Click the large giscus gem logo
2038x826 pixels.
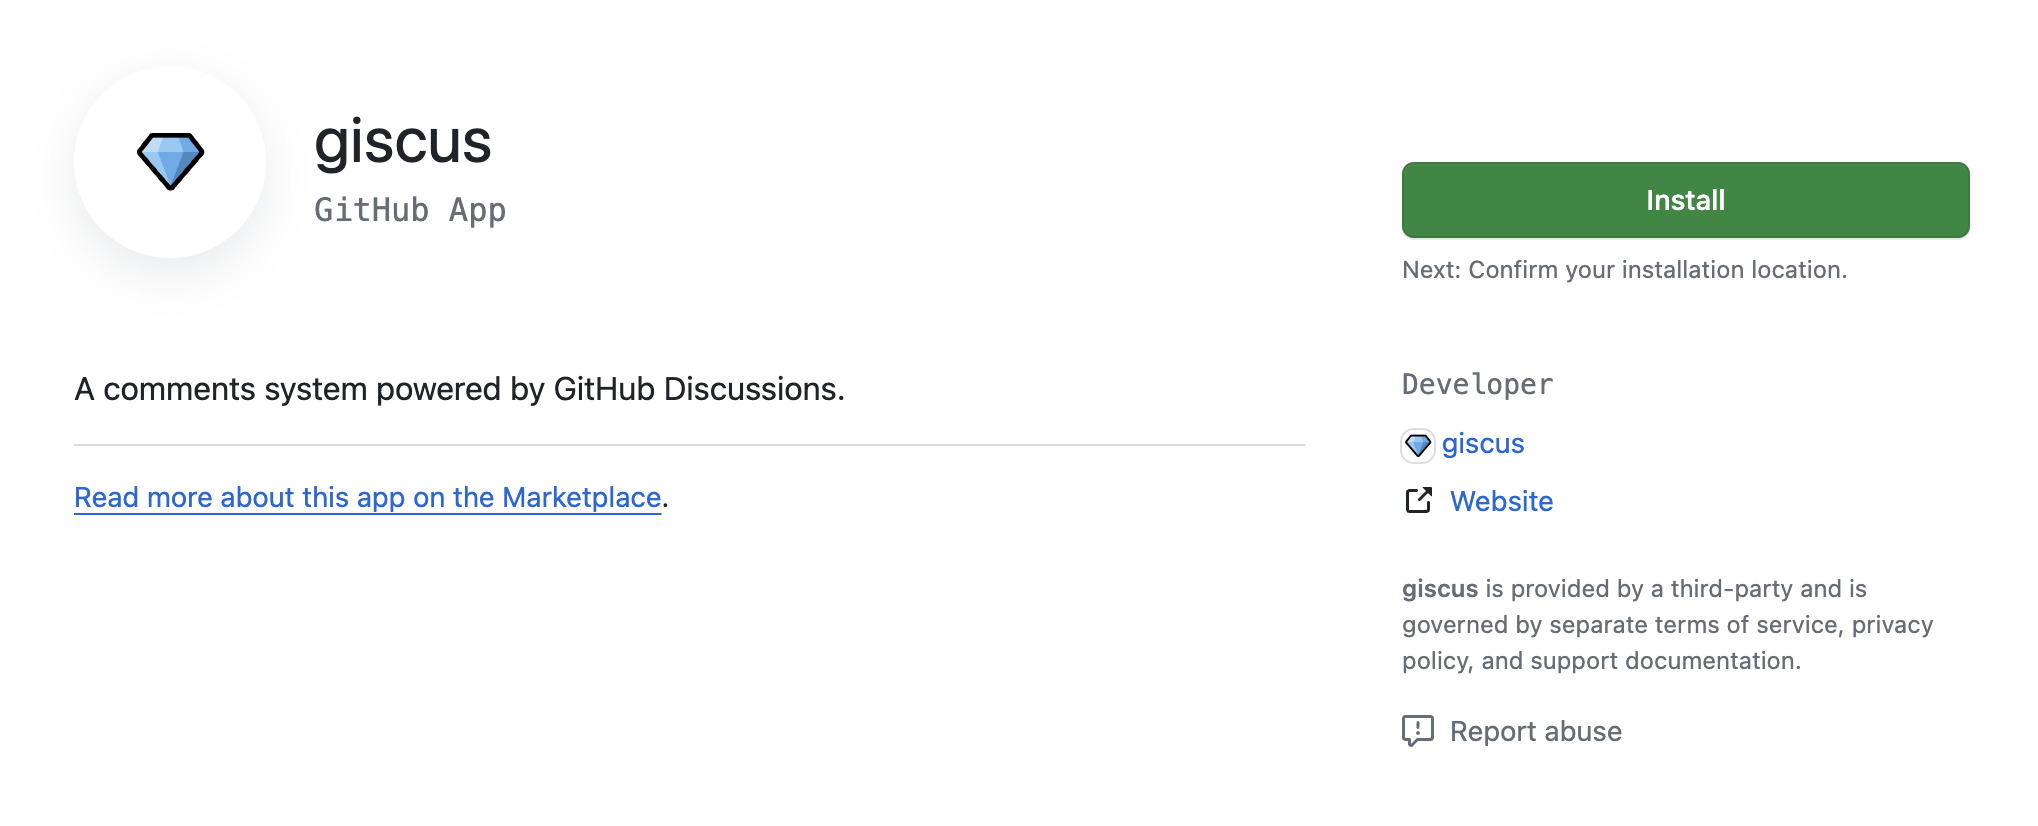(170, 161)
